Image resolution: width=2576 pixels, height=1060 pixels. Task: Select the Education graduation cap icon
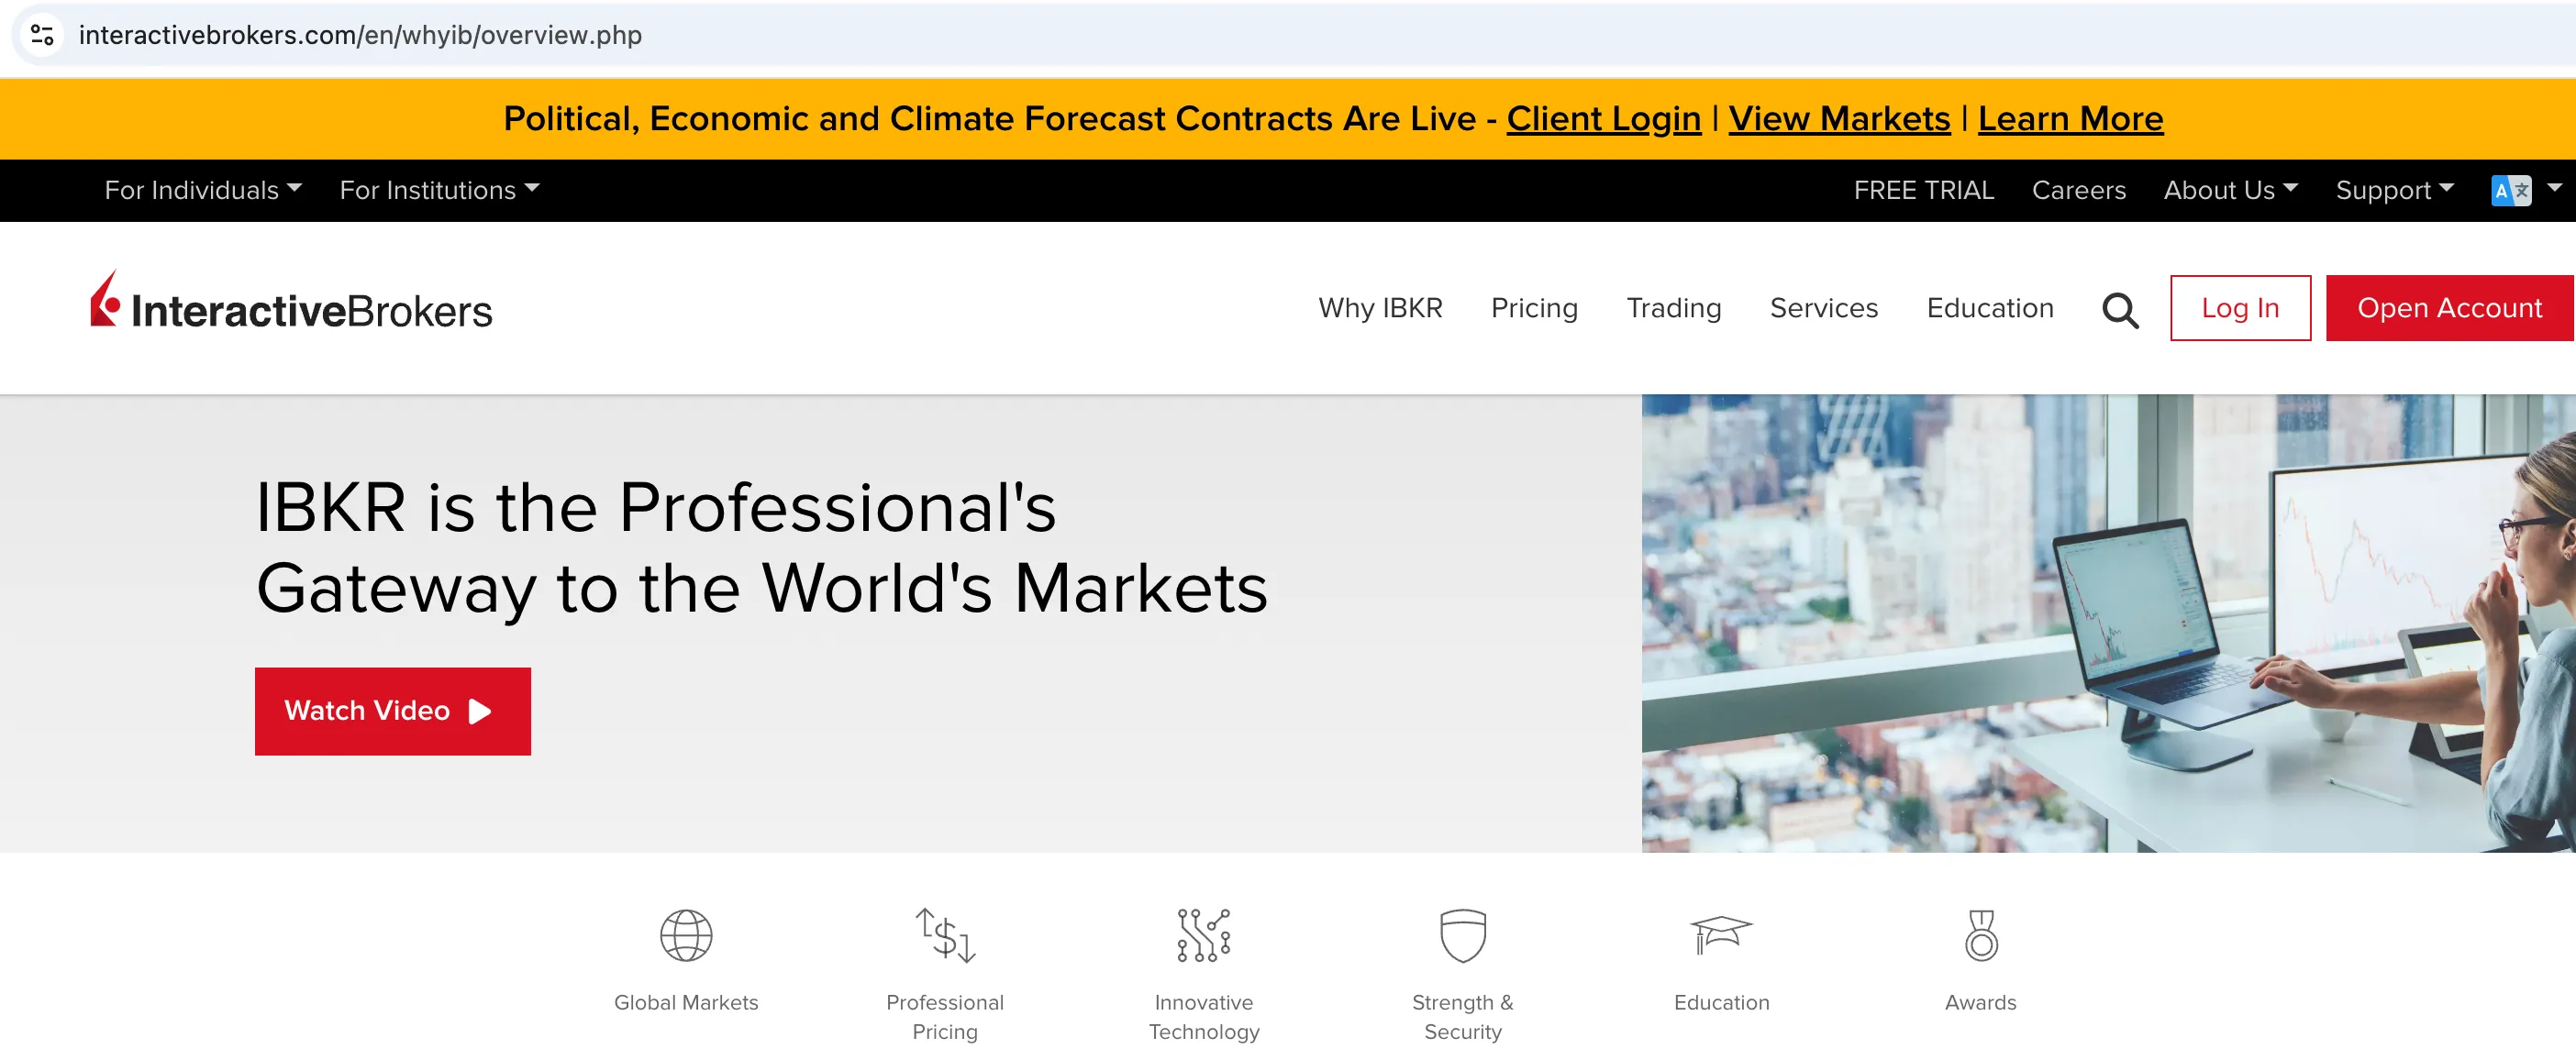(x=1721, y=934)
